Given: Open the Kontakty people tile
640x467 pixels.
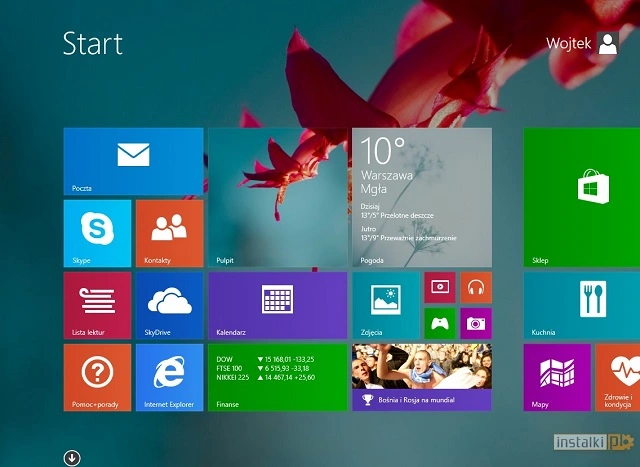Looking at the screenshot, I should click(169, 234).
